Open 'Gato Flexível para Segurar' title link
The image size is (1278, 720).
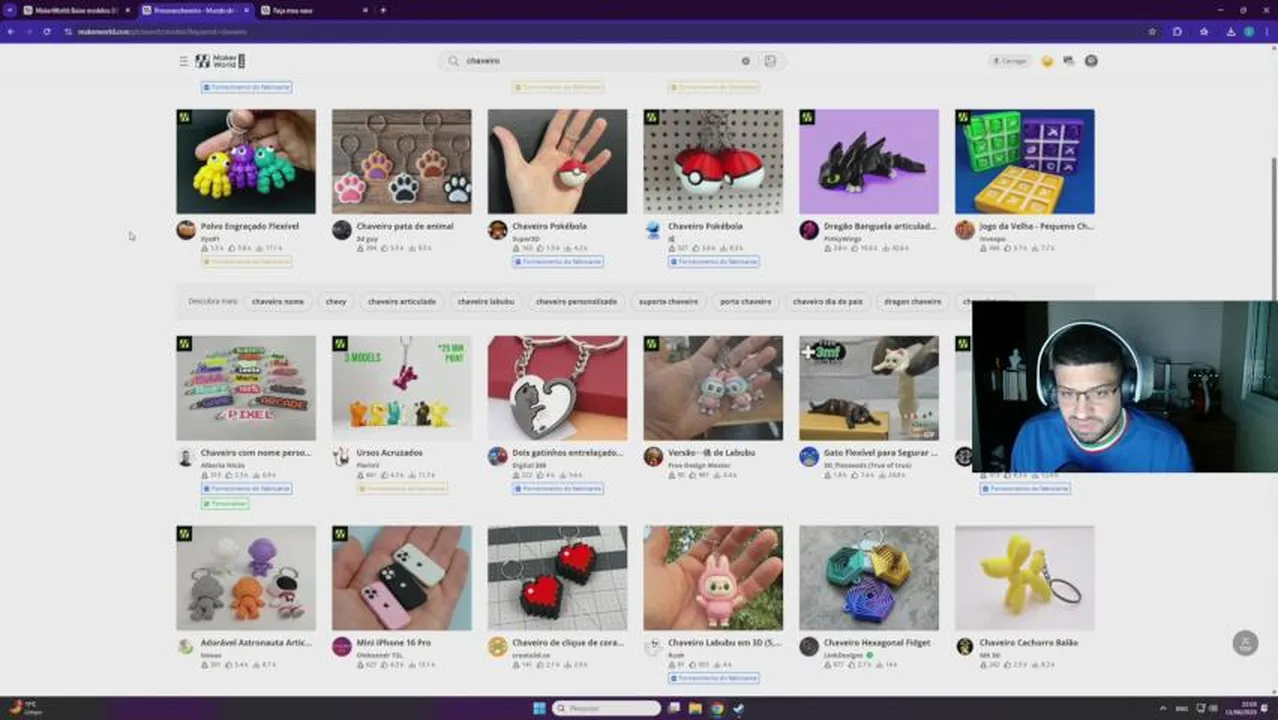881,453
